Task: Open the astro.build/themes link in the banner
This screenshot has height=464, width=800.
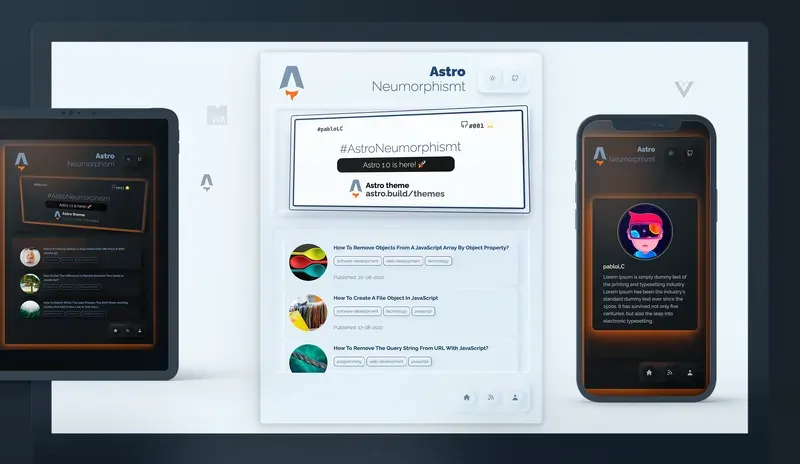Action: (404, 193)
